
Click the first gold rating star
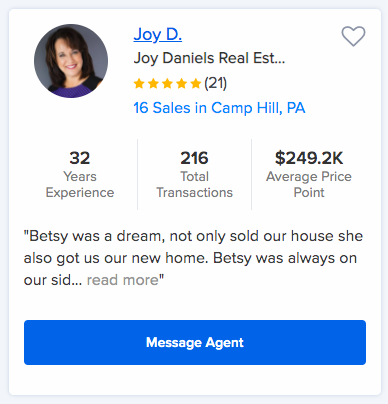click(x=139, y=83)
